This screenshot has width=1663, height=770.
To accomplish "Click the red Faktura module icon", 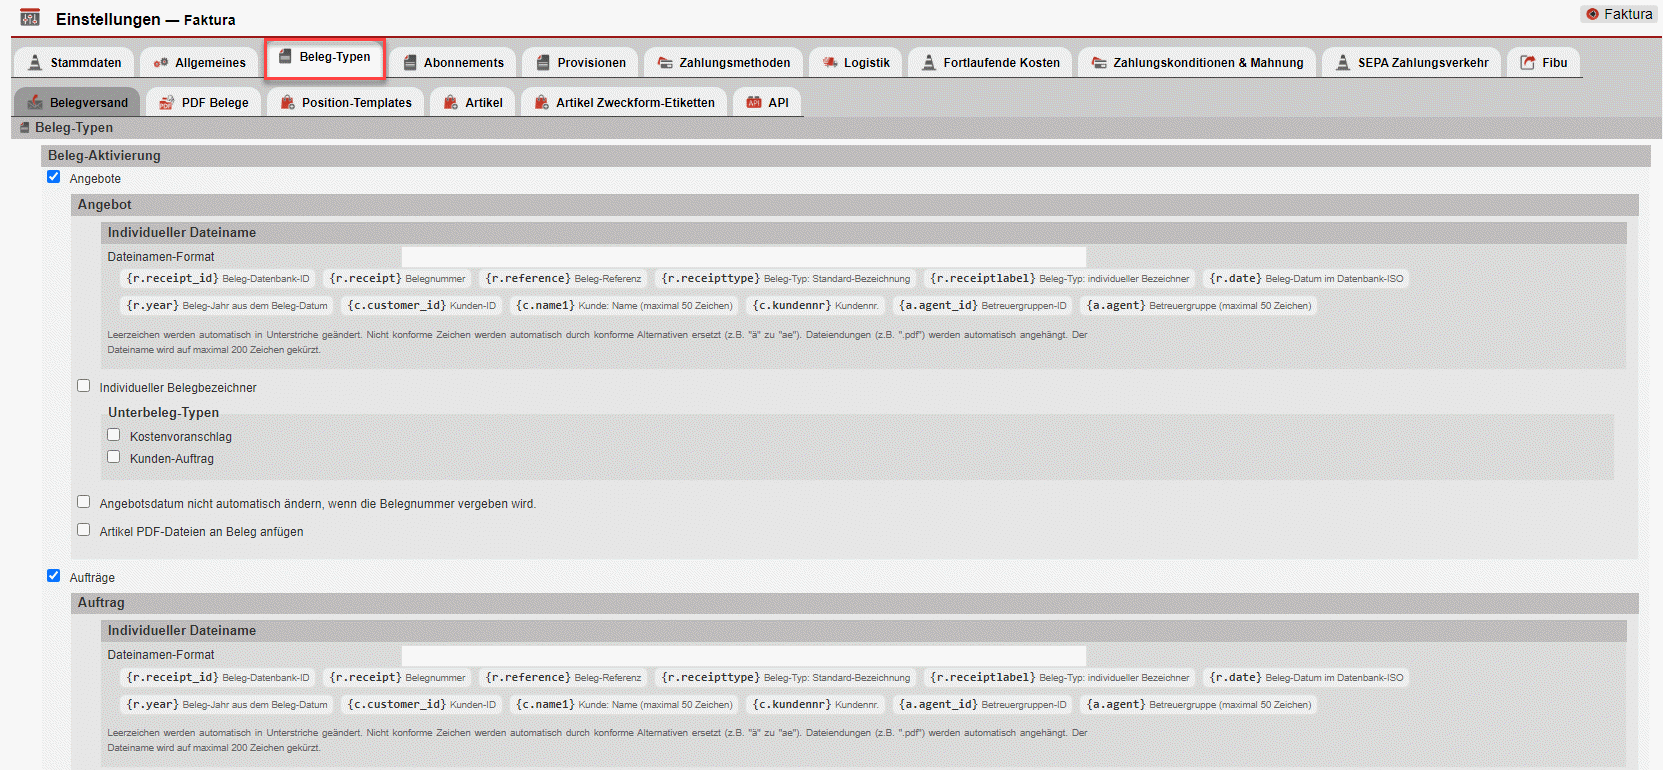I will (x=1592, y=14).
